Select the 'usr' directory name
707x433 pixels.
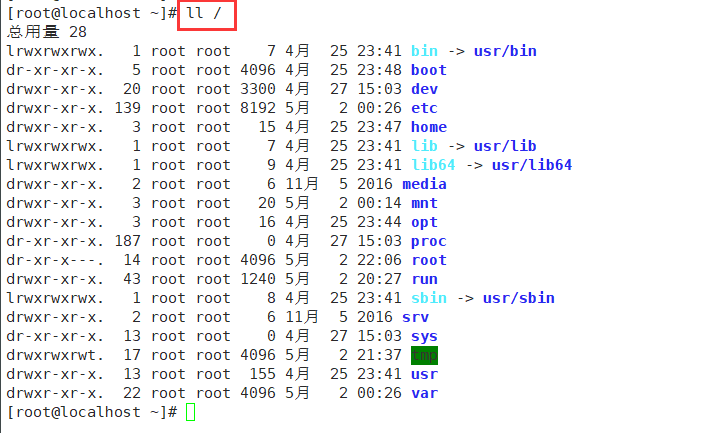click(424, 374)
